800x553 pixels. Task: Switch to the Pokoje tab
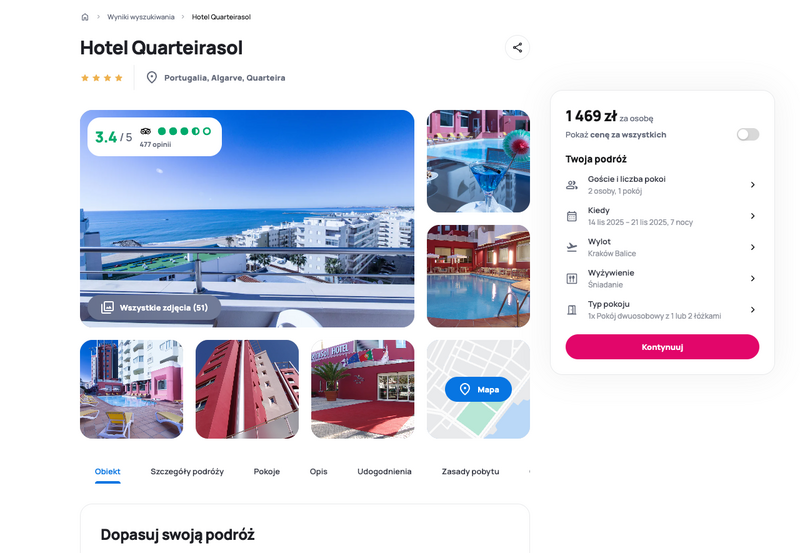[x=267, y=471]
